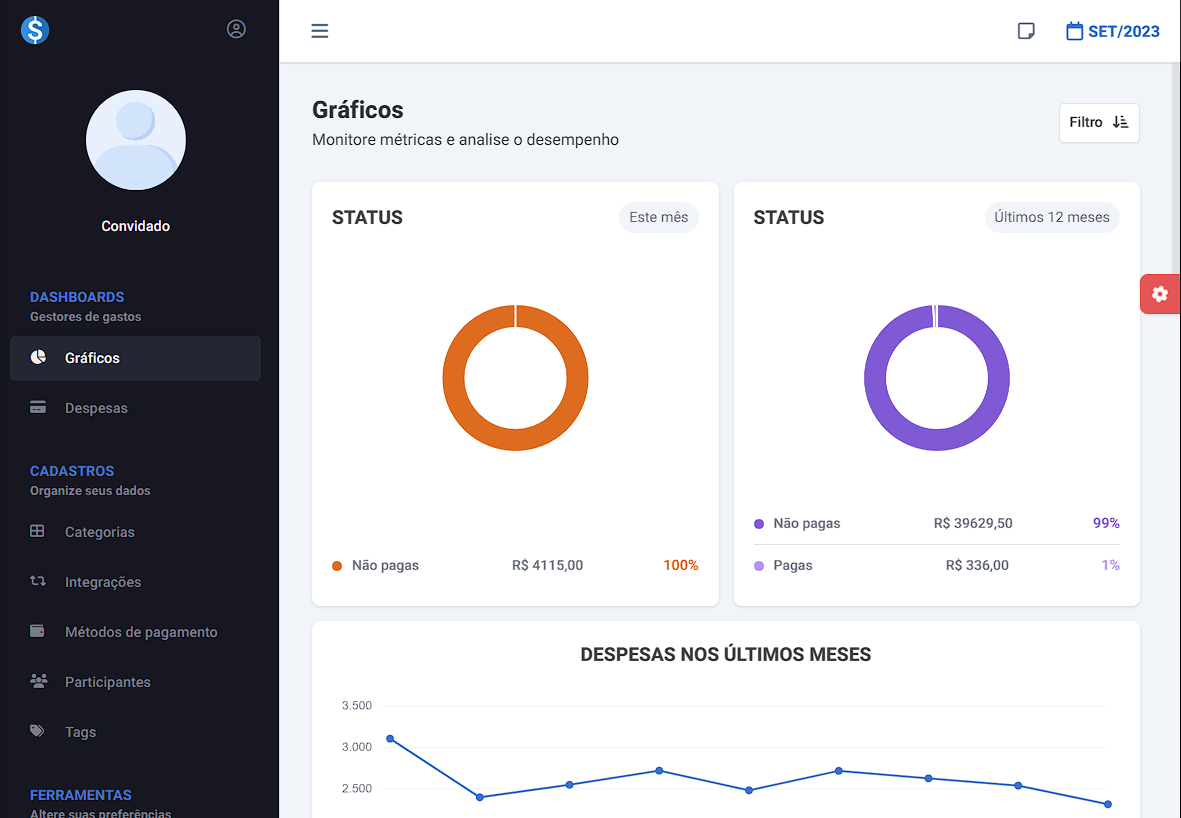Viewport: 1181px width, 818px height.
Task: Click the Convidado profile avatar
Action: (x=136, y=140)
